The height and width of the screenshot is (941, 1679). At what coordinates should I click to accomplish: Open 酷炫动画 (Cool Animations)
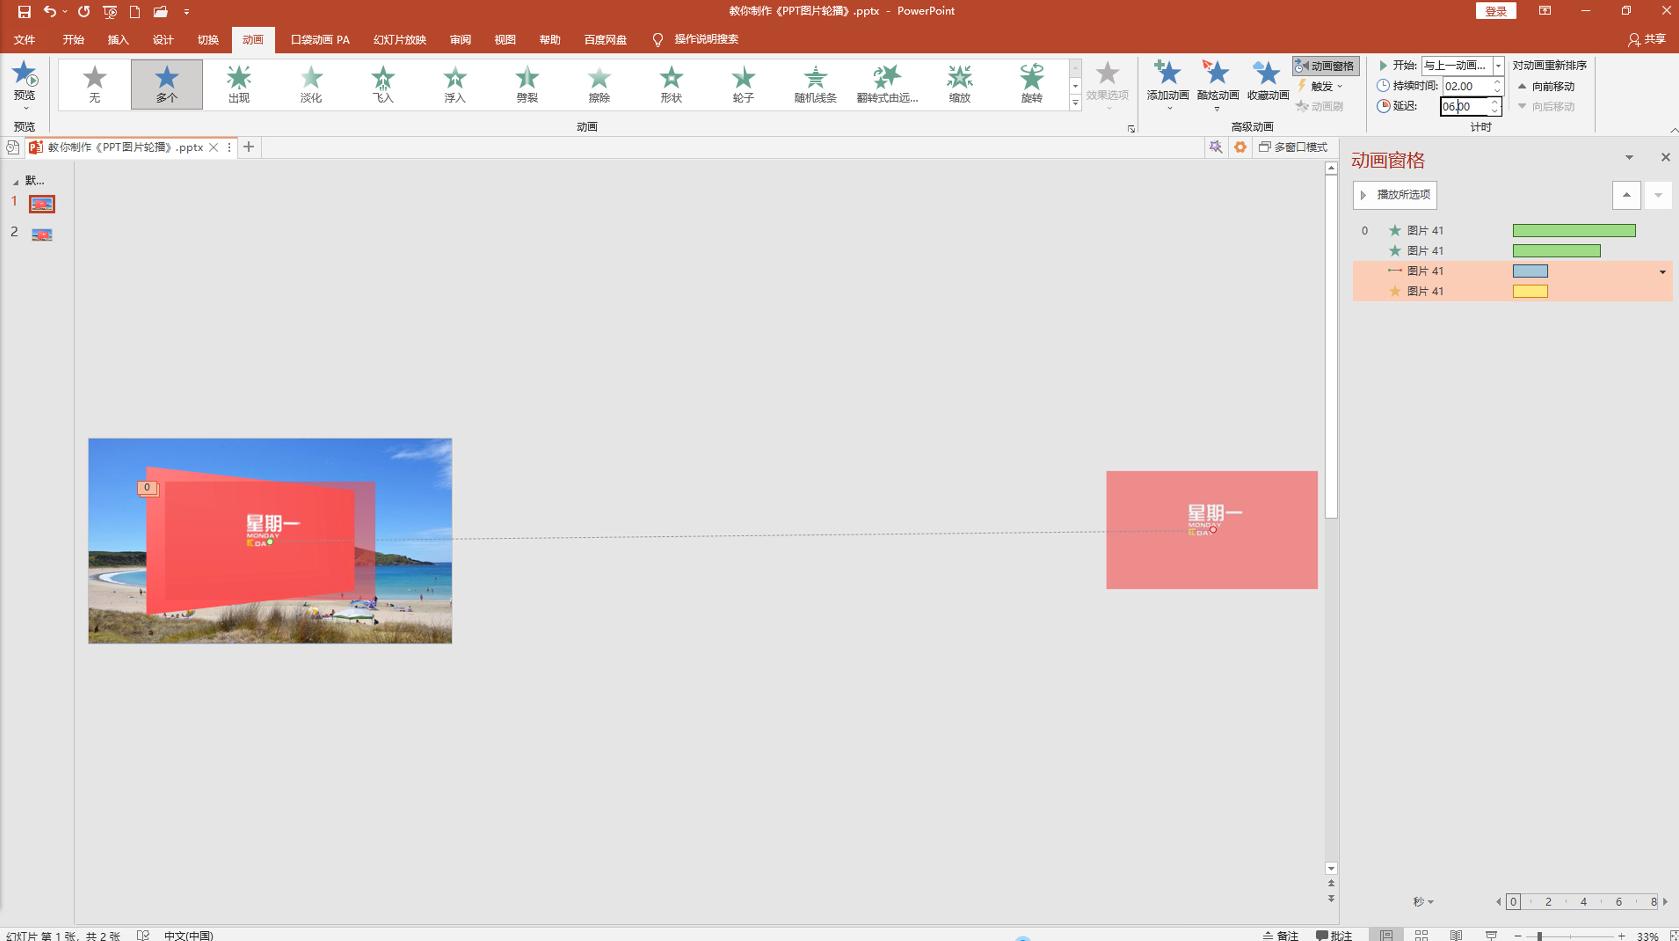[1217, 84]
